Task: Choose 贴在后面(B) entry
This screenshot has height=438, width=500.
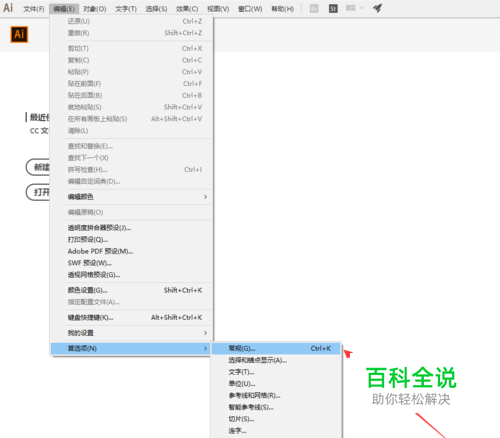Action: point(132,95)
